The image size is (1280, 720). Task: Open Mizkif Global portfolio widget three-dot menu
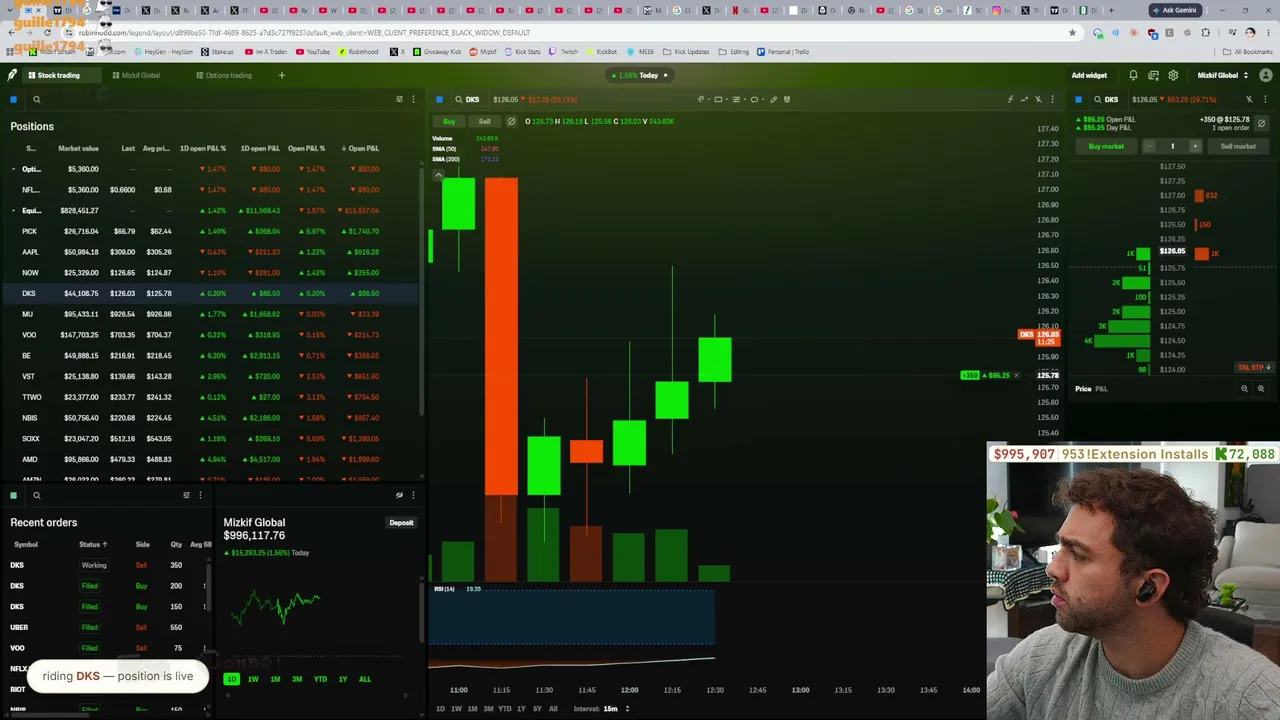tap(413, 495)
